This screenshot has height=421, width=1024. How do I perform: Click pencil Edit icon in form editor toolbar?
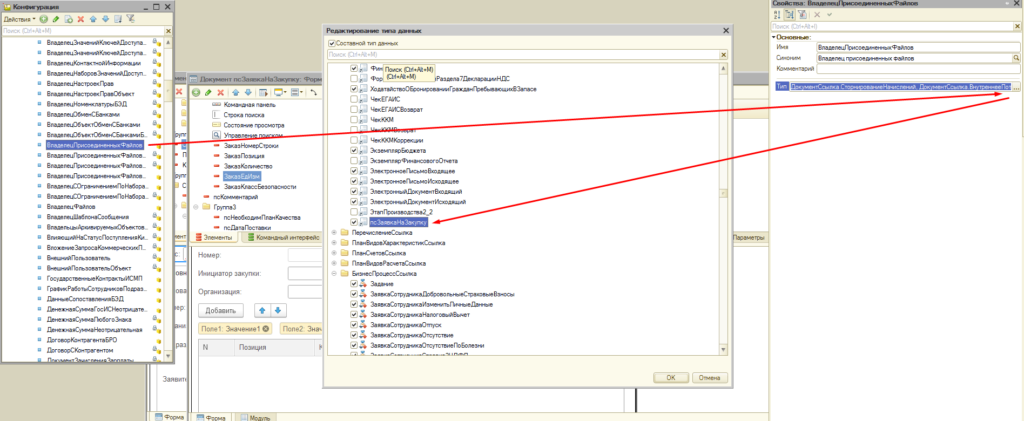[208, 93]
